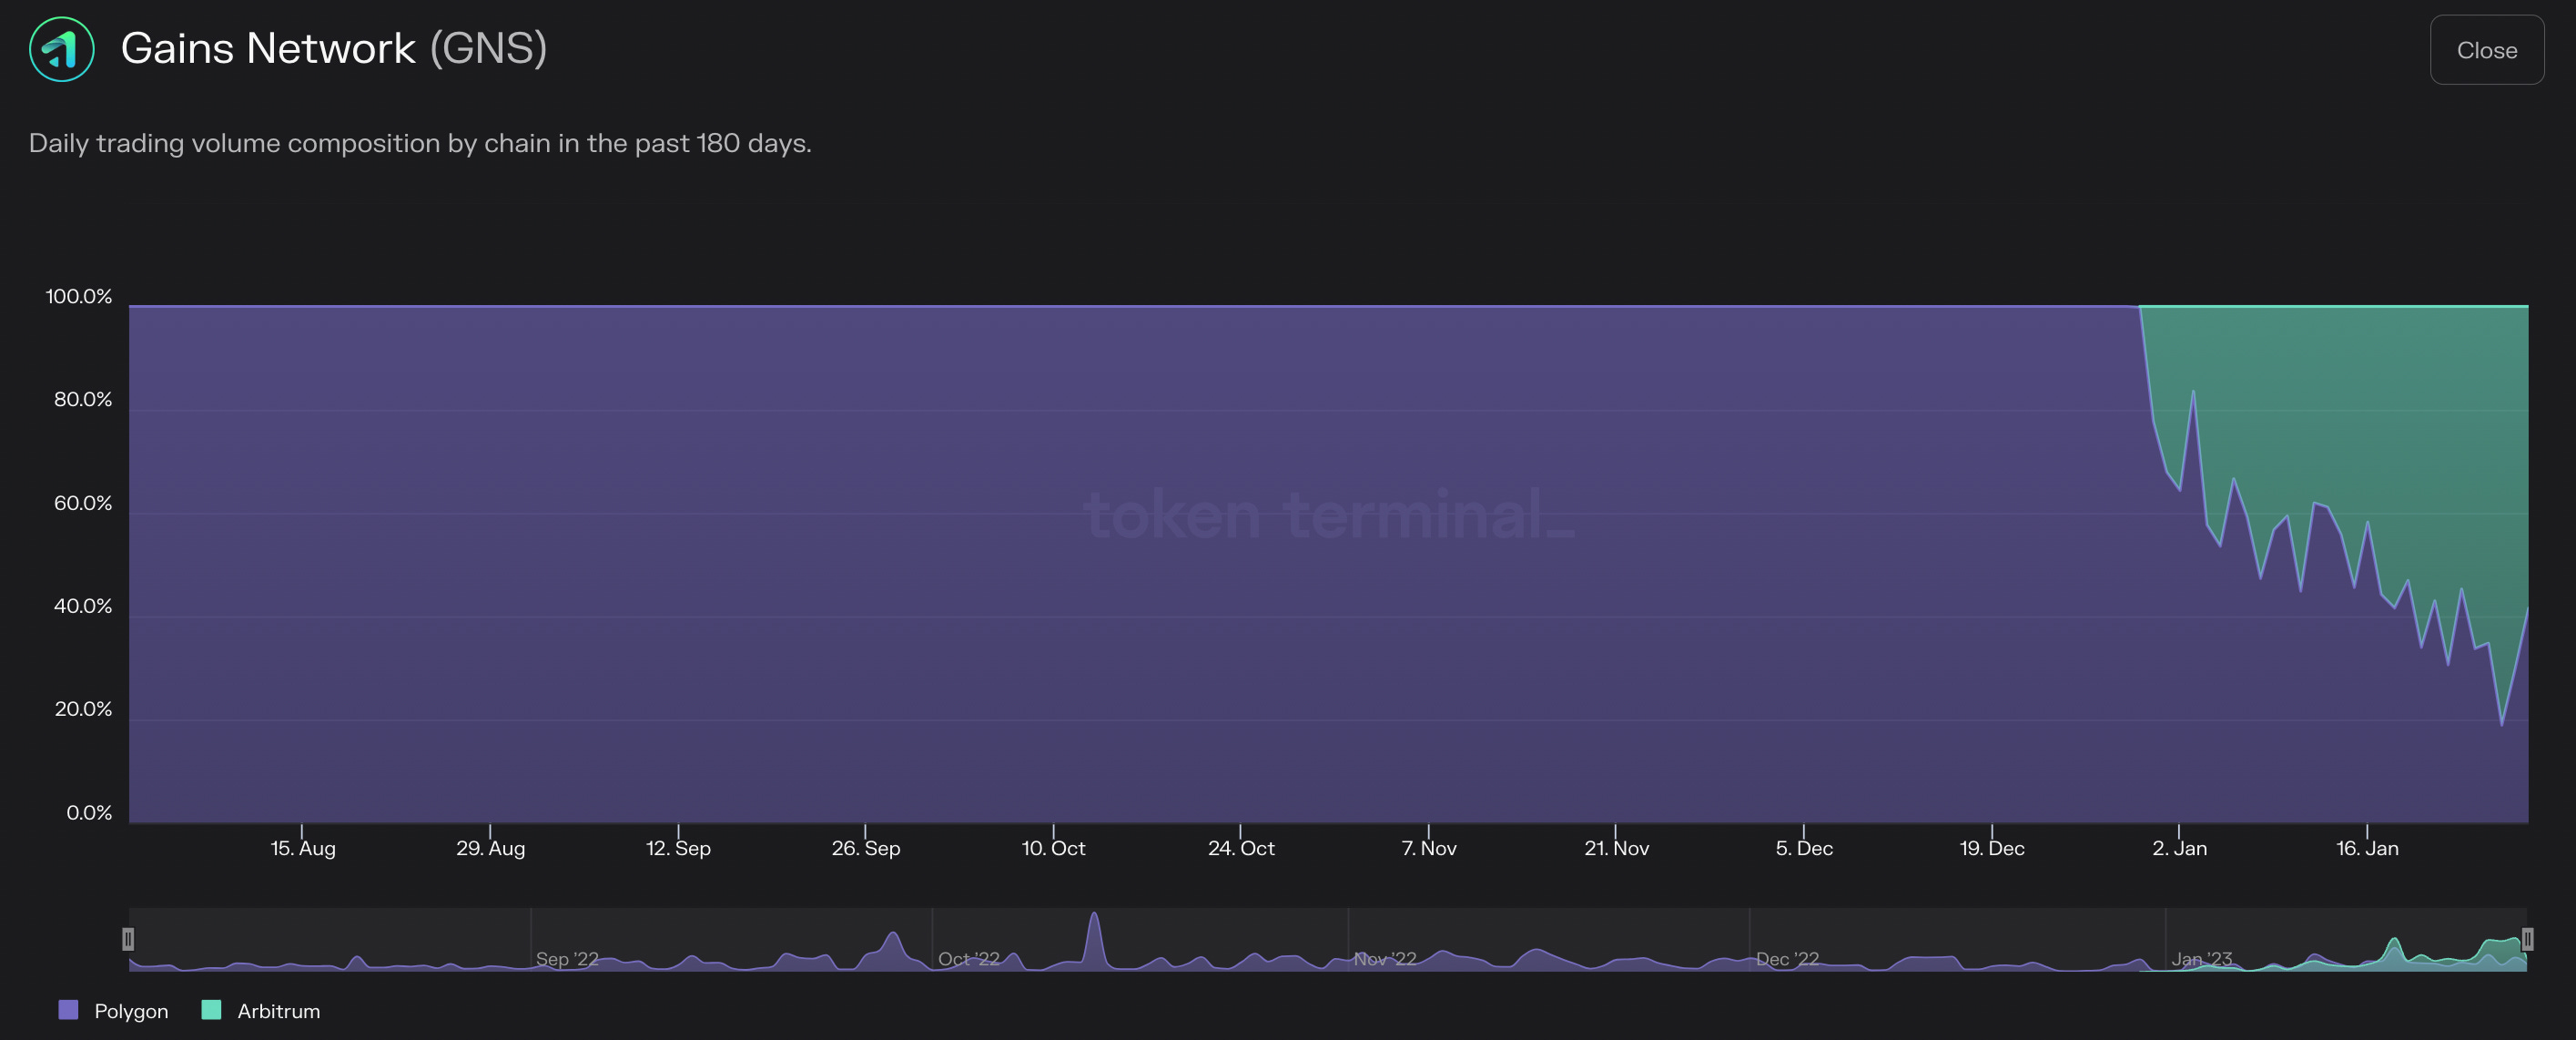
Task: Click the Sep '22 navigator section
Action: point(567,958)
